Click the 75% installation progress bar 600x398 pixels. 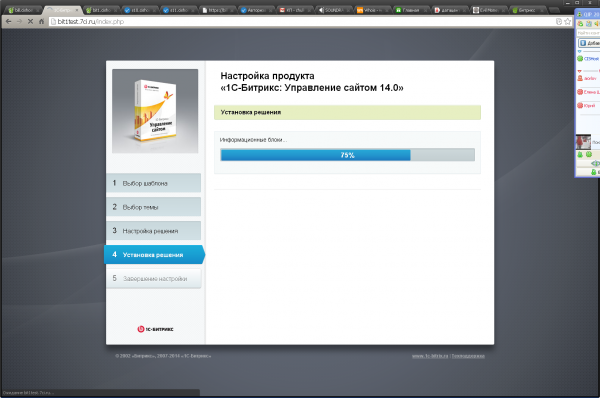(347, 155)
